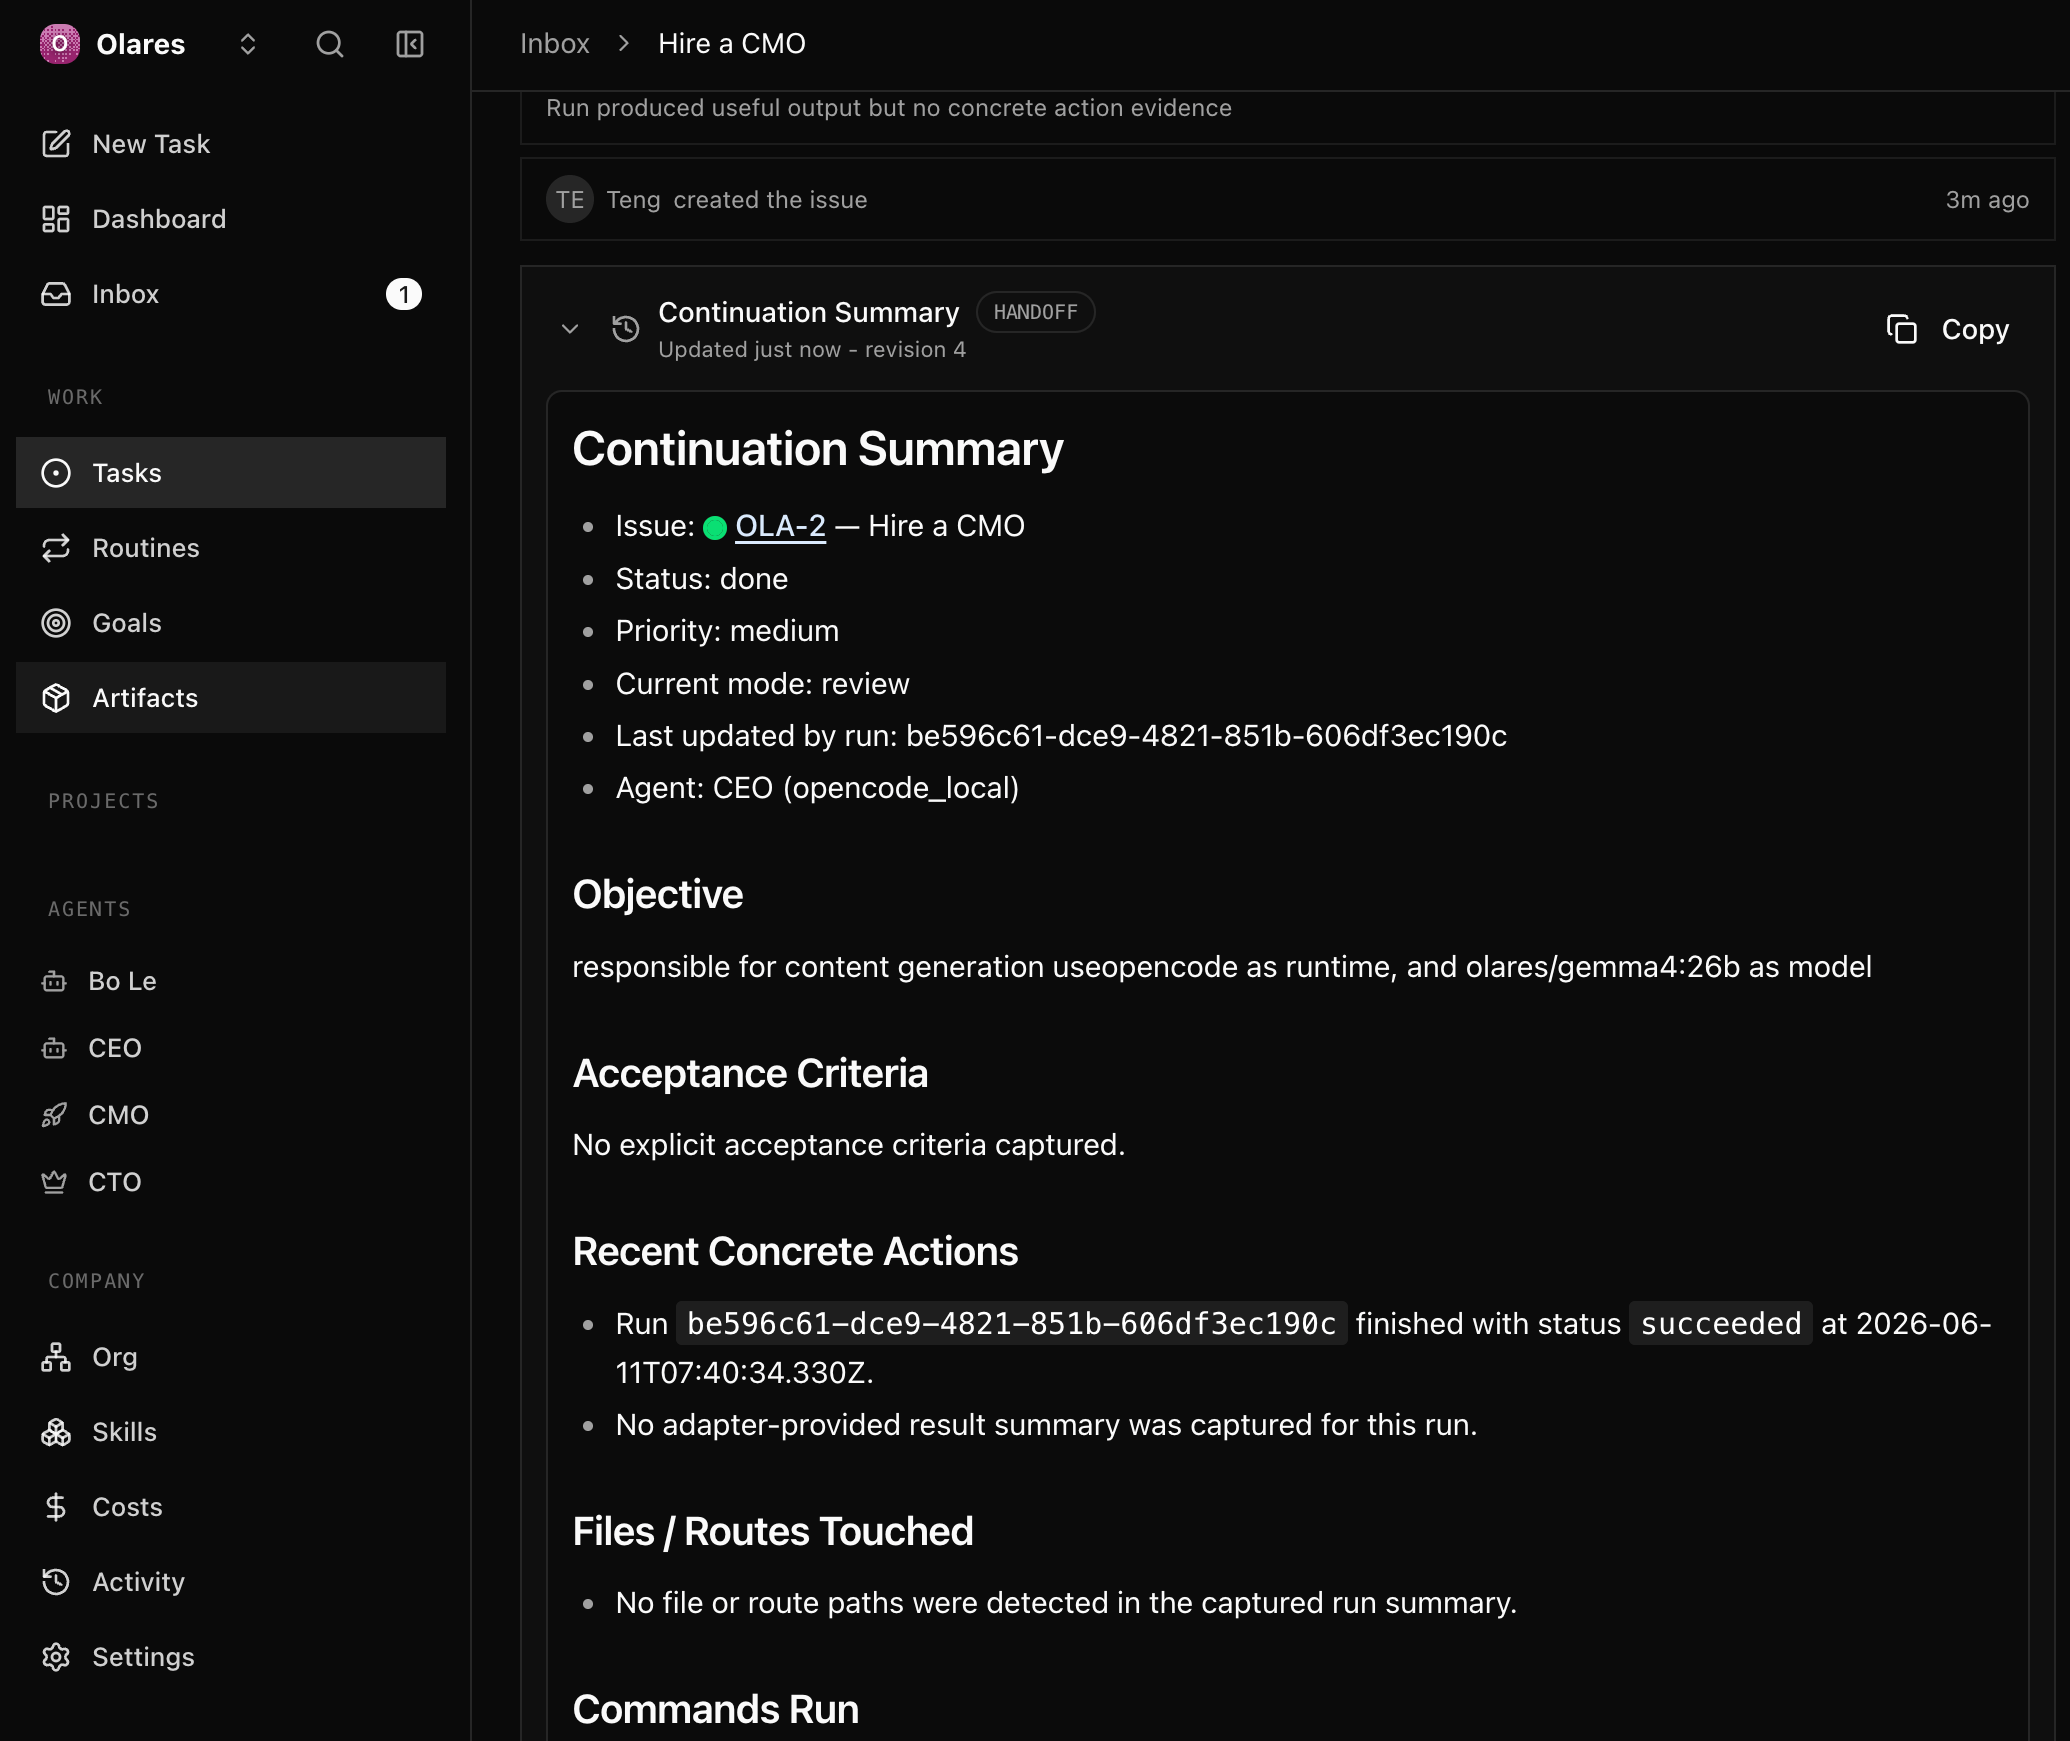Open the workspace switcher chevrons
Image resolution: width=2070 pixels, height=1741 pixels.
(248, 44)
